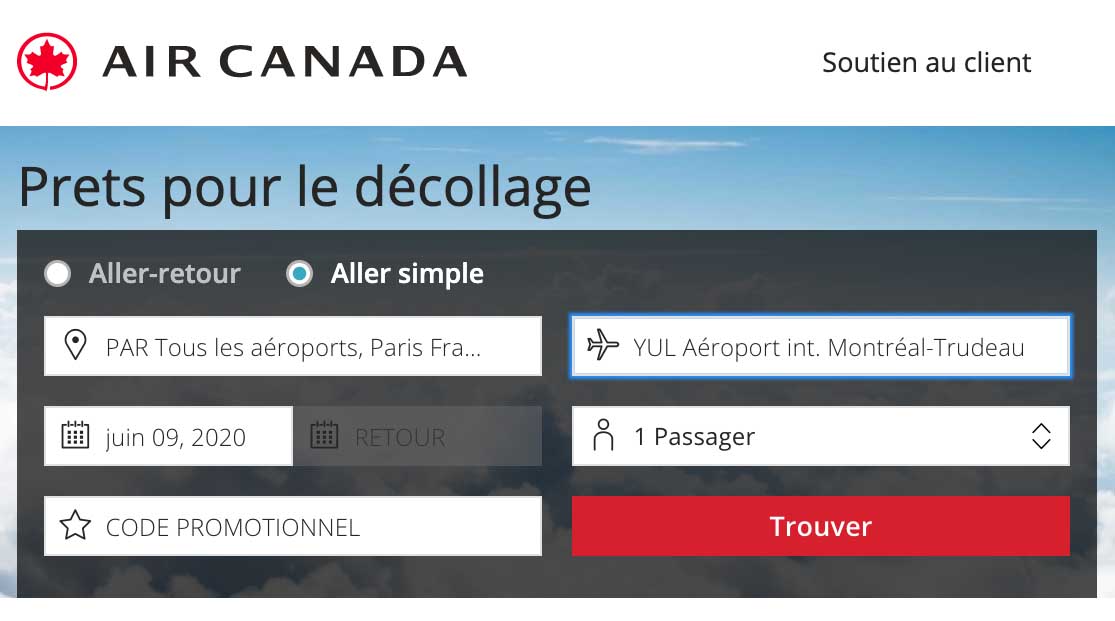1115x621 pixels.
Task: Click the Air Canada maple leaf logo
Action: pos(47,62)
